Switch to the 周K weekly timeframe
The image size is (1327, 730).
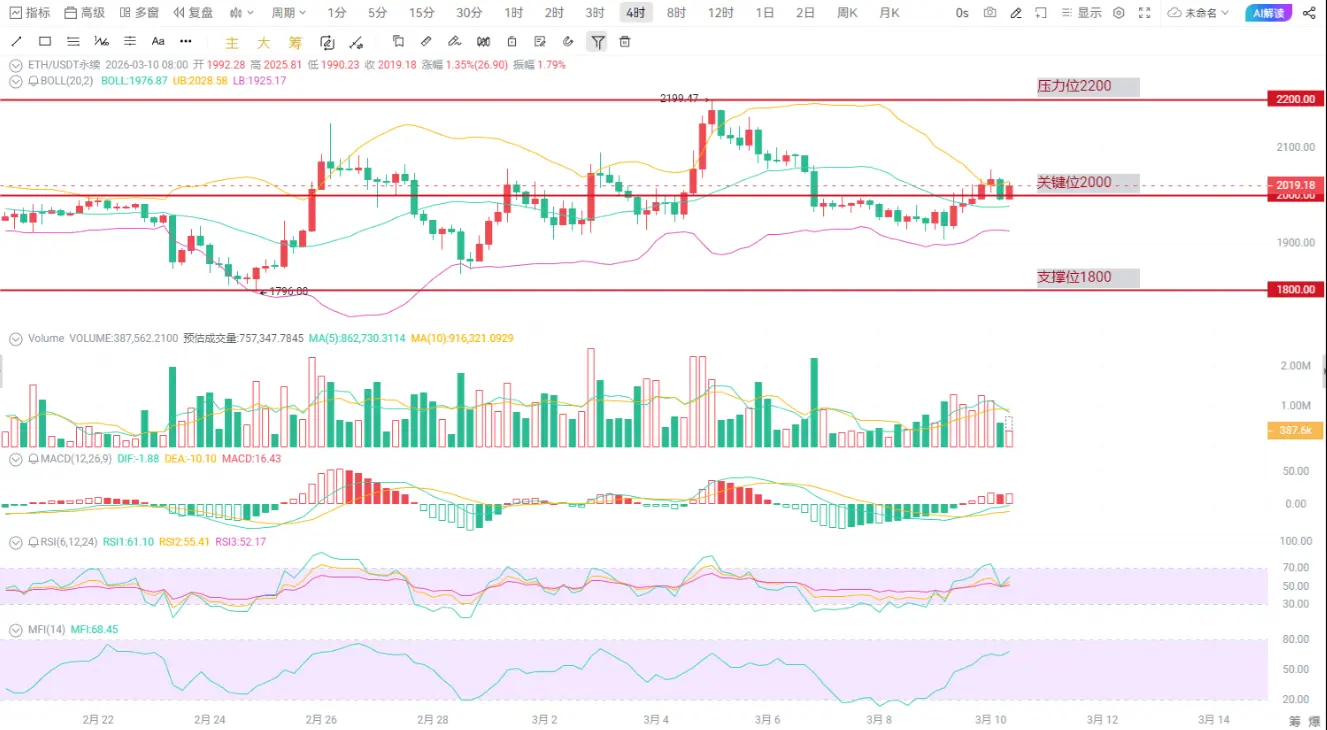click(x=847, y=13)
